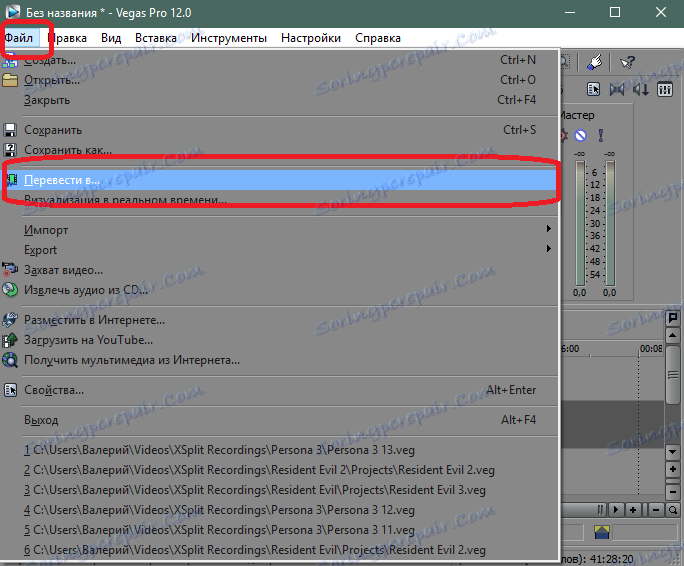Select Сохранить menu entry

[280, 130]
